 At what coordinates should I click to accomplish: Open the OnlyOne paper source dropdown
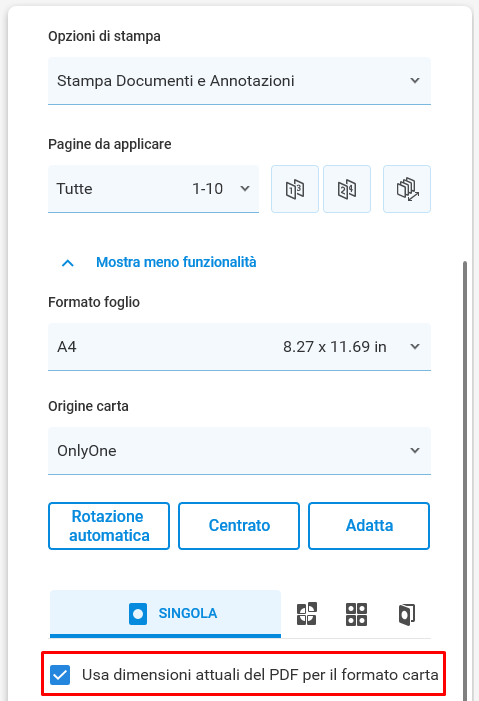coord(239,451)
